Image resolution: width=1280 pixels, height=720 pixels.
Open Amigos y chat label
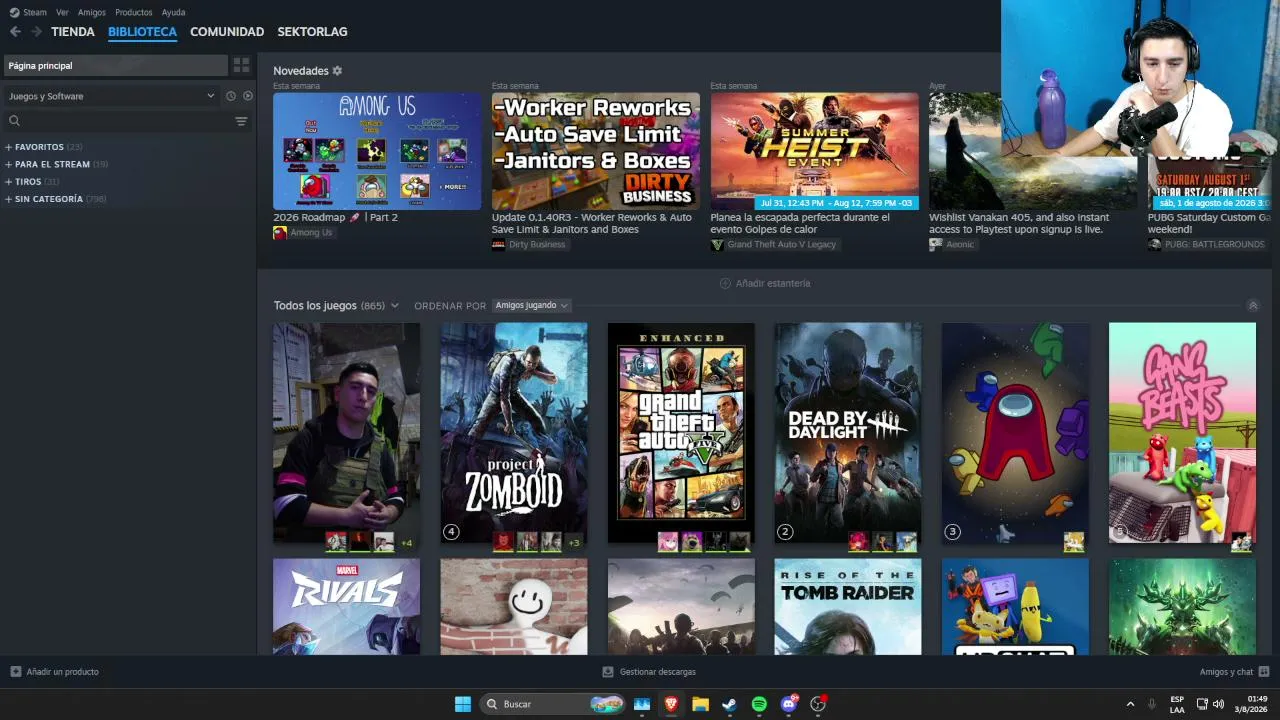1226,672
